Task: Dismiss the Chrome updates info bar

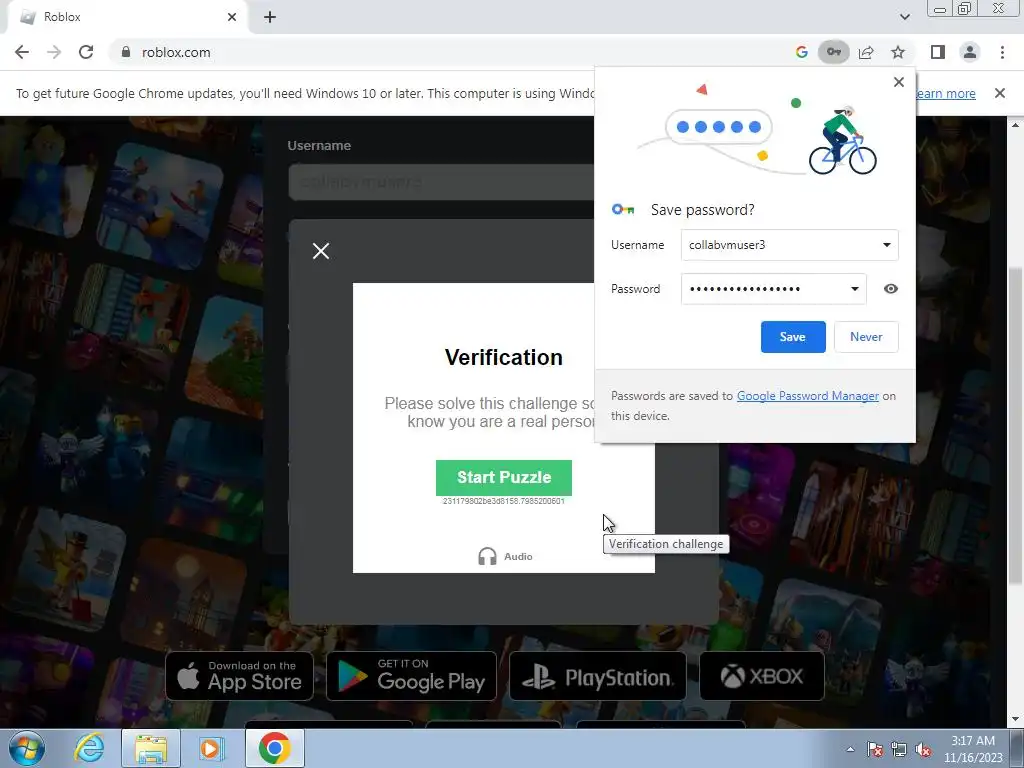Action: [1000, 93]
